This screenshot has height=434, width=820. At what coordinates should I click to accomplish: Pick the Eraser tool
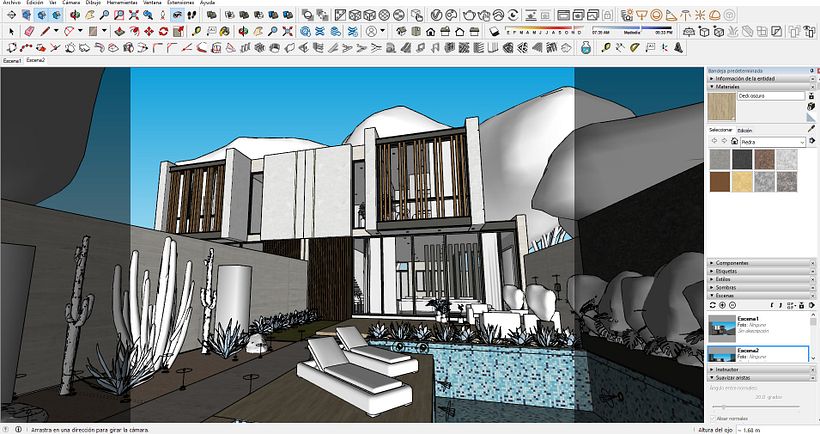pos(28,31)
